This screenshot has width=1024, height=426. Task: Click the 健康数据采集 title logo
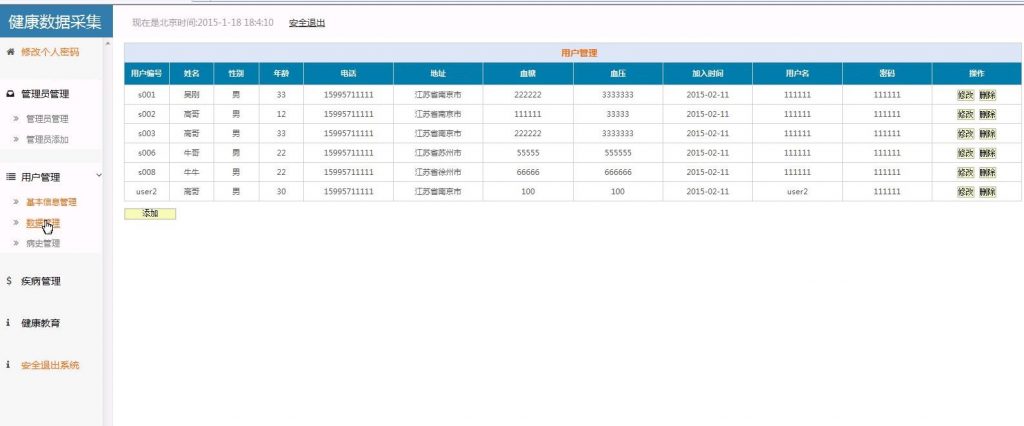[56, 22]
